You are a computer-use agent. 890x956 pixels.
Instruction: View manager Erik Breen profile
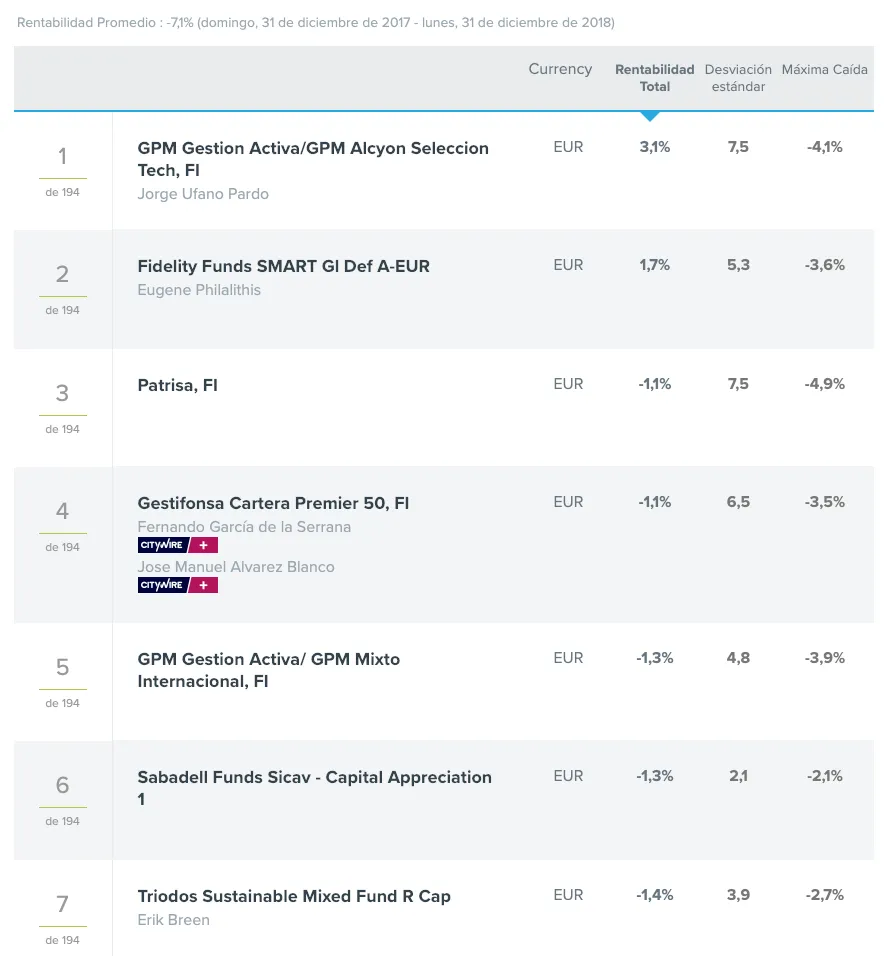[173, 920]
